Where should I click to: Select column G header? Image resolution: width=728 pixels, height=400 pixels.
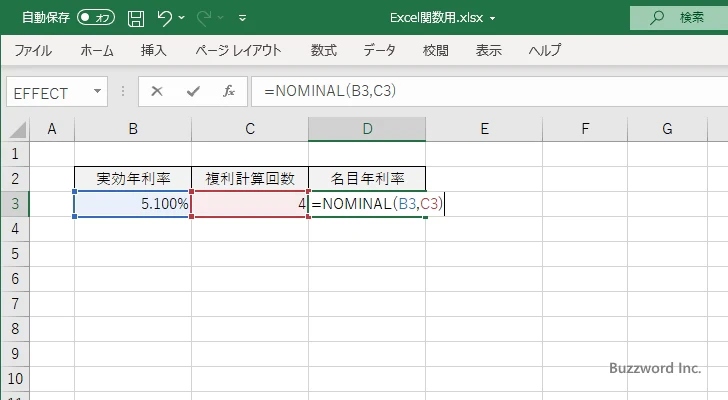coord(667,129)
